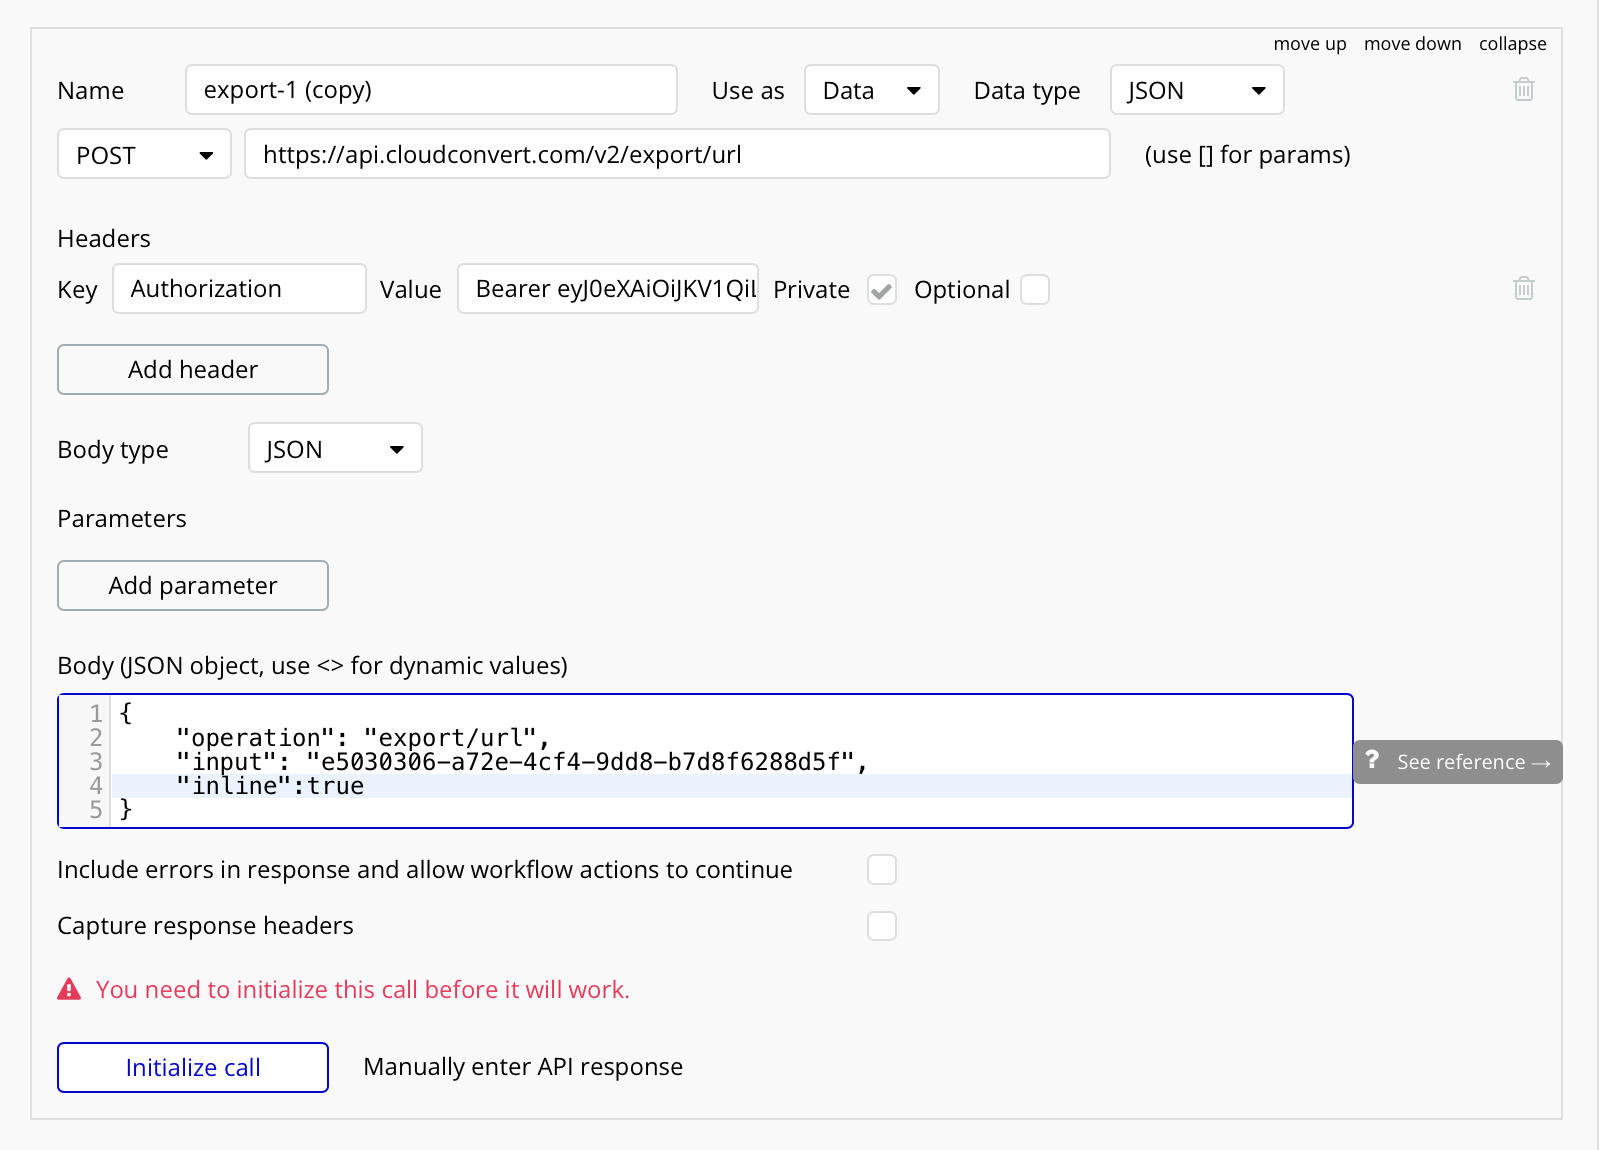This screenshot has width=1604, height=1150.
Task: Click the Add parameter button
Action: [x=193, y=586]
